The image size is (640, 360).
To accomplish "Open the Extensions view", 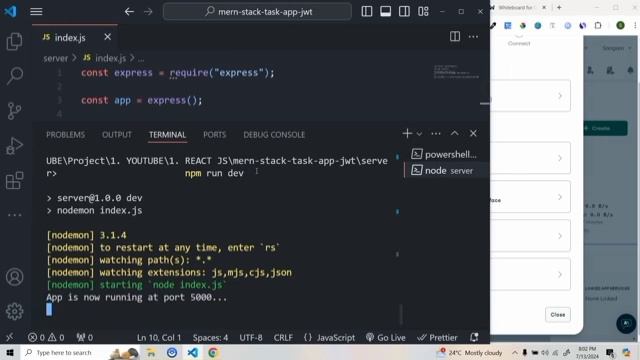I will coord(14,180).
